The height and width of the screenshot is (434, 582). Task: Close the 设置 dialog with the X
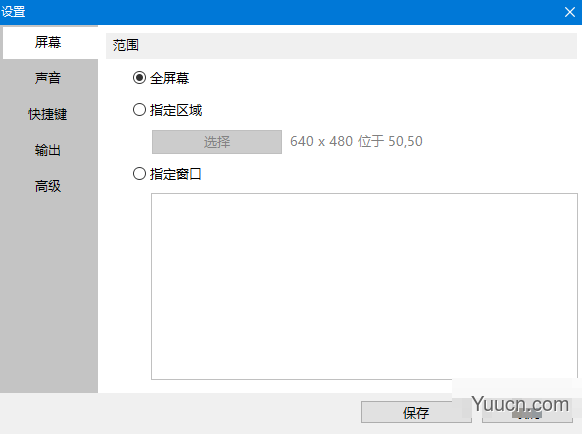pyautogui.click(x=570, y=12)
